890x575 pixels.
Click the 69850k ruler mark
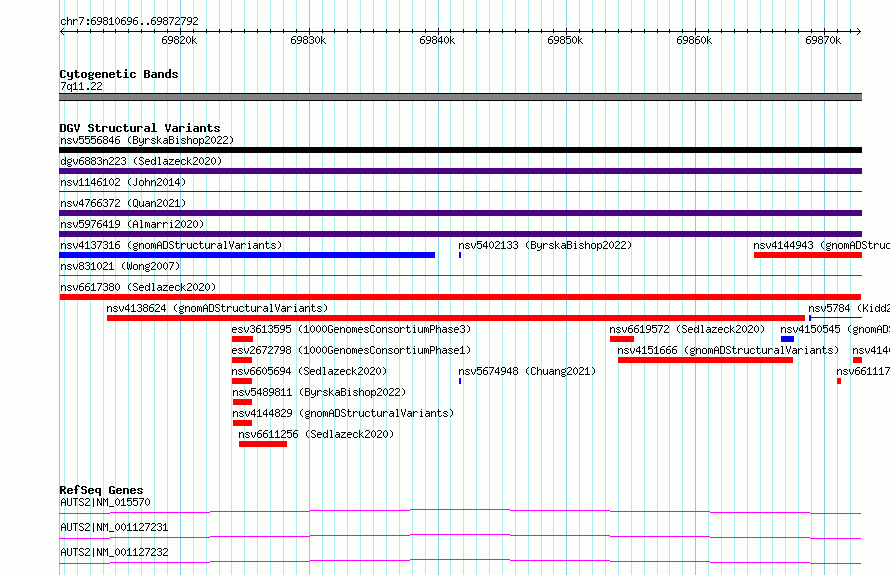point(565,40)
